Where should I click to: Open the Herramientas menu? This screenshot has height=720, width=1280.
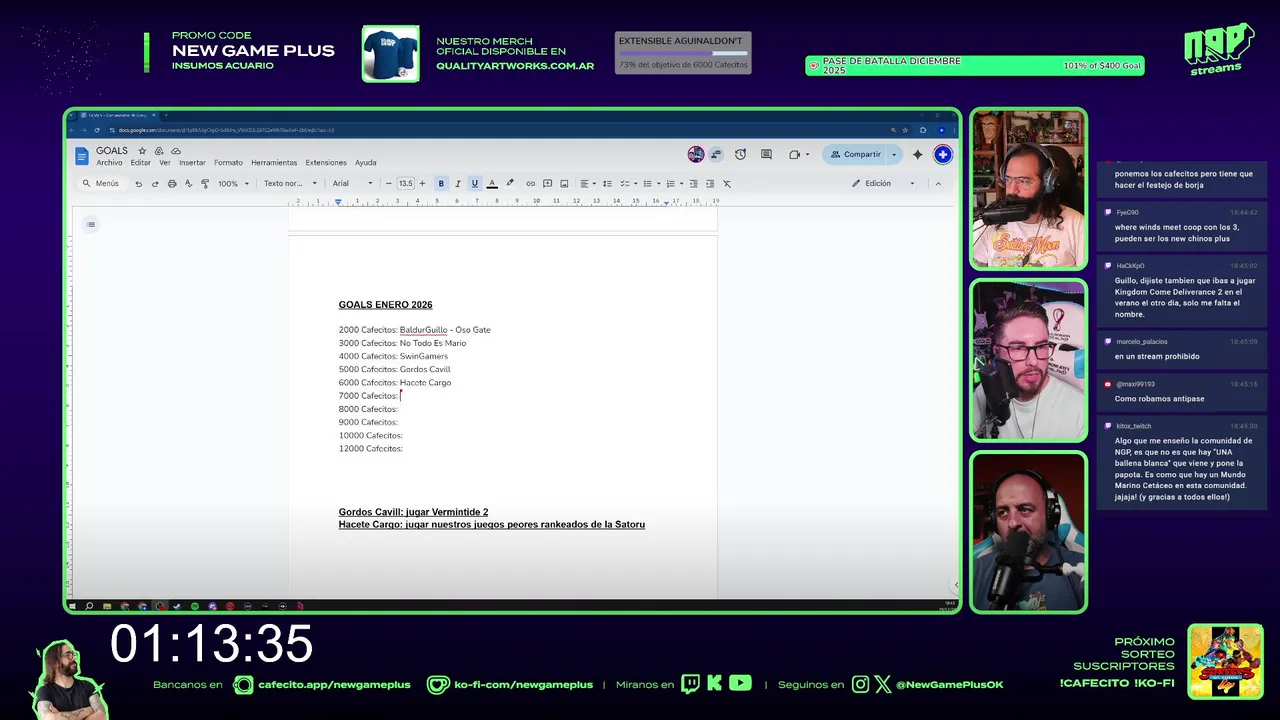[274, 163]
